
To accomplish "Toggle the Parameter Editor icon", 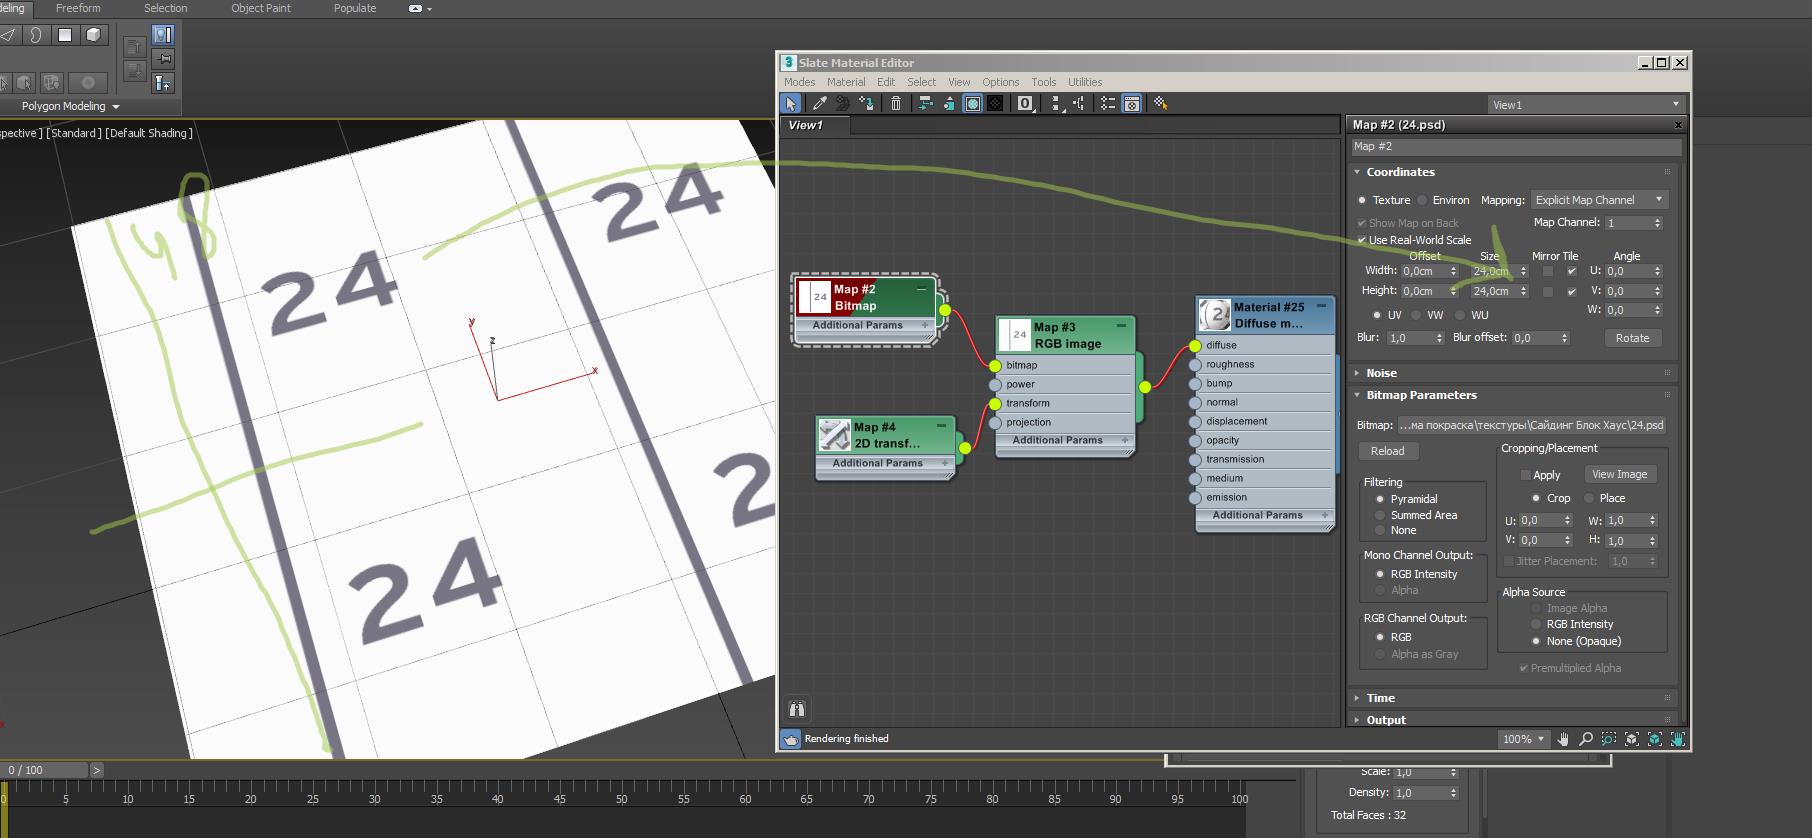I will 1132,103.
